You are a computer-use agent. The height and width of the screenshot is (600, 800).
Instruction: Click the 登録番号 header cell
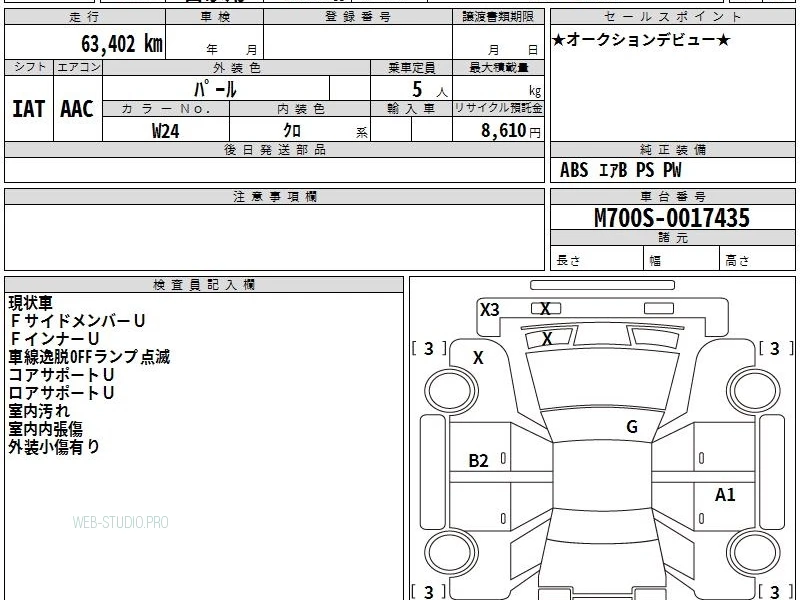(x=358, y=17)
